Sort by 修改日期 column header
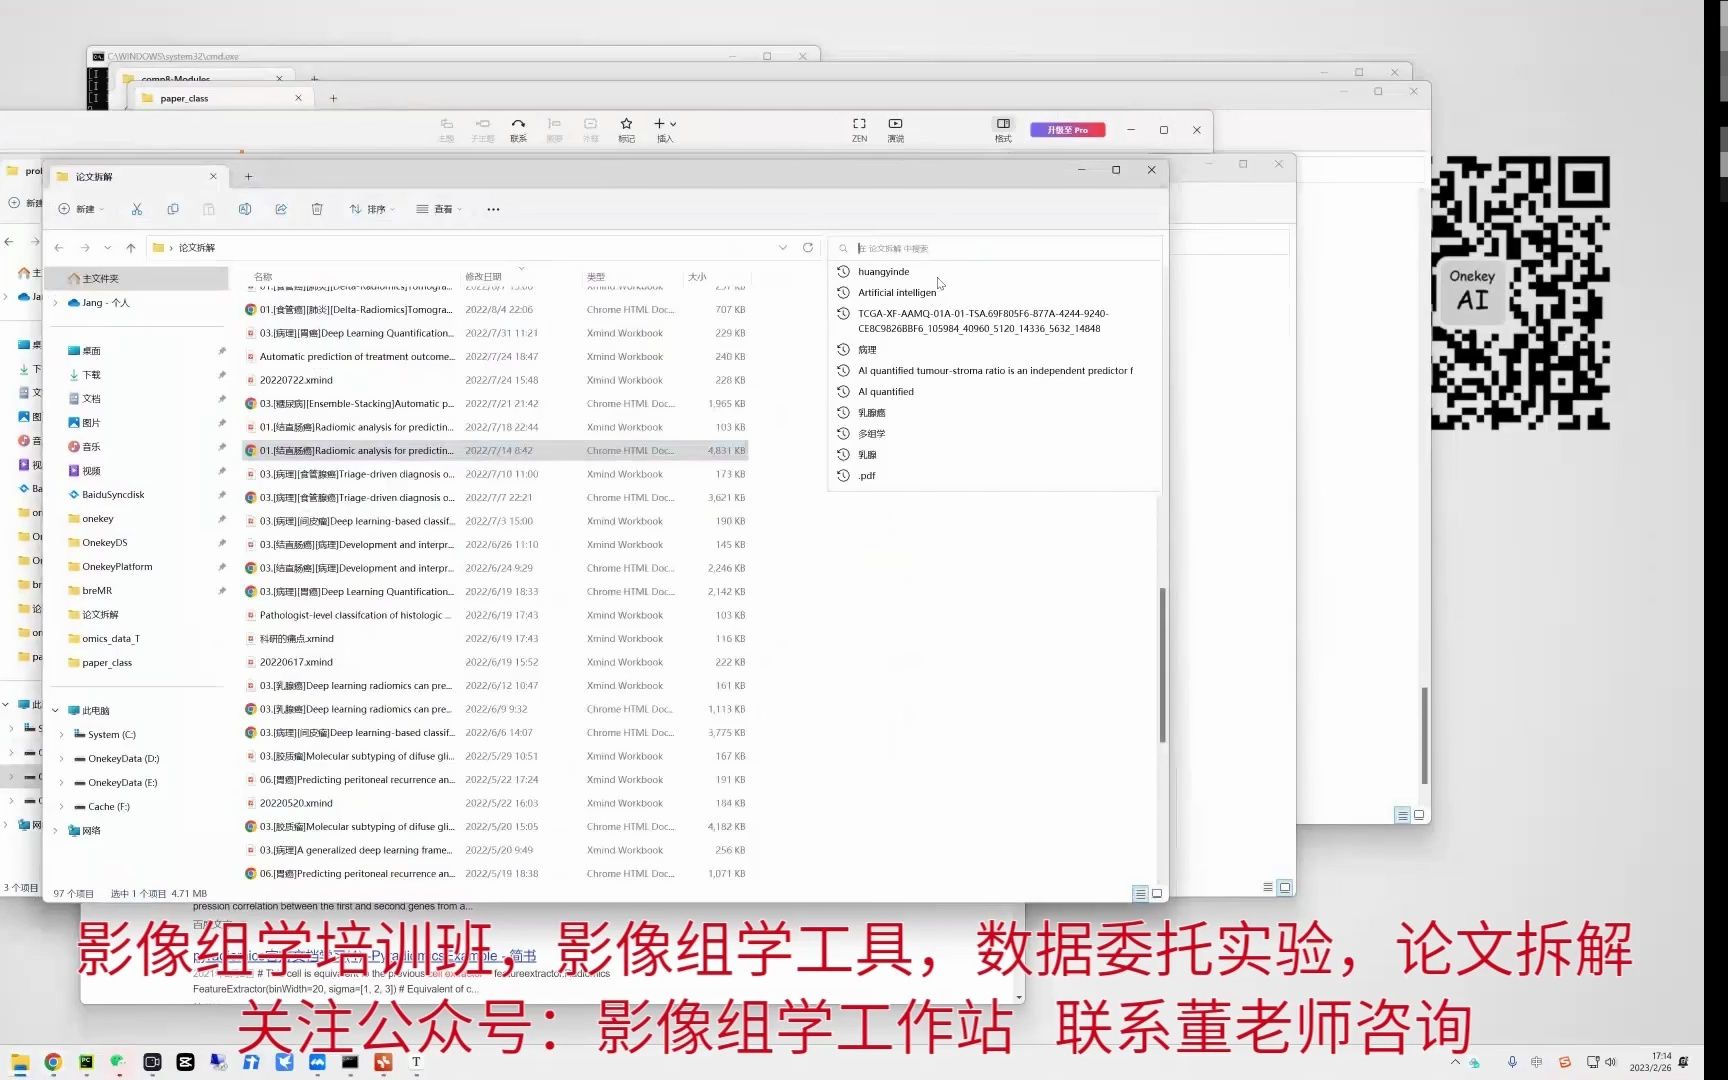1728x1080 pixels. pos(483,277)
